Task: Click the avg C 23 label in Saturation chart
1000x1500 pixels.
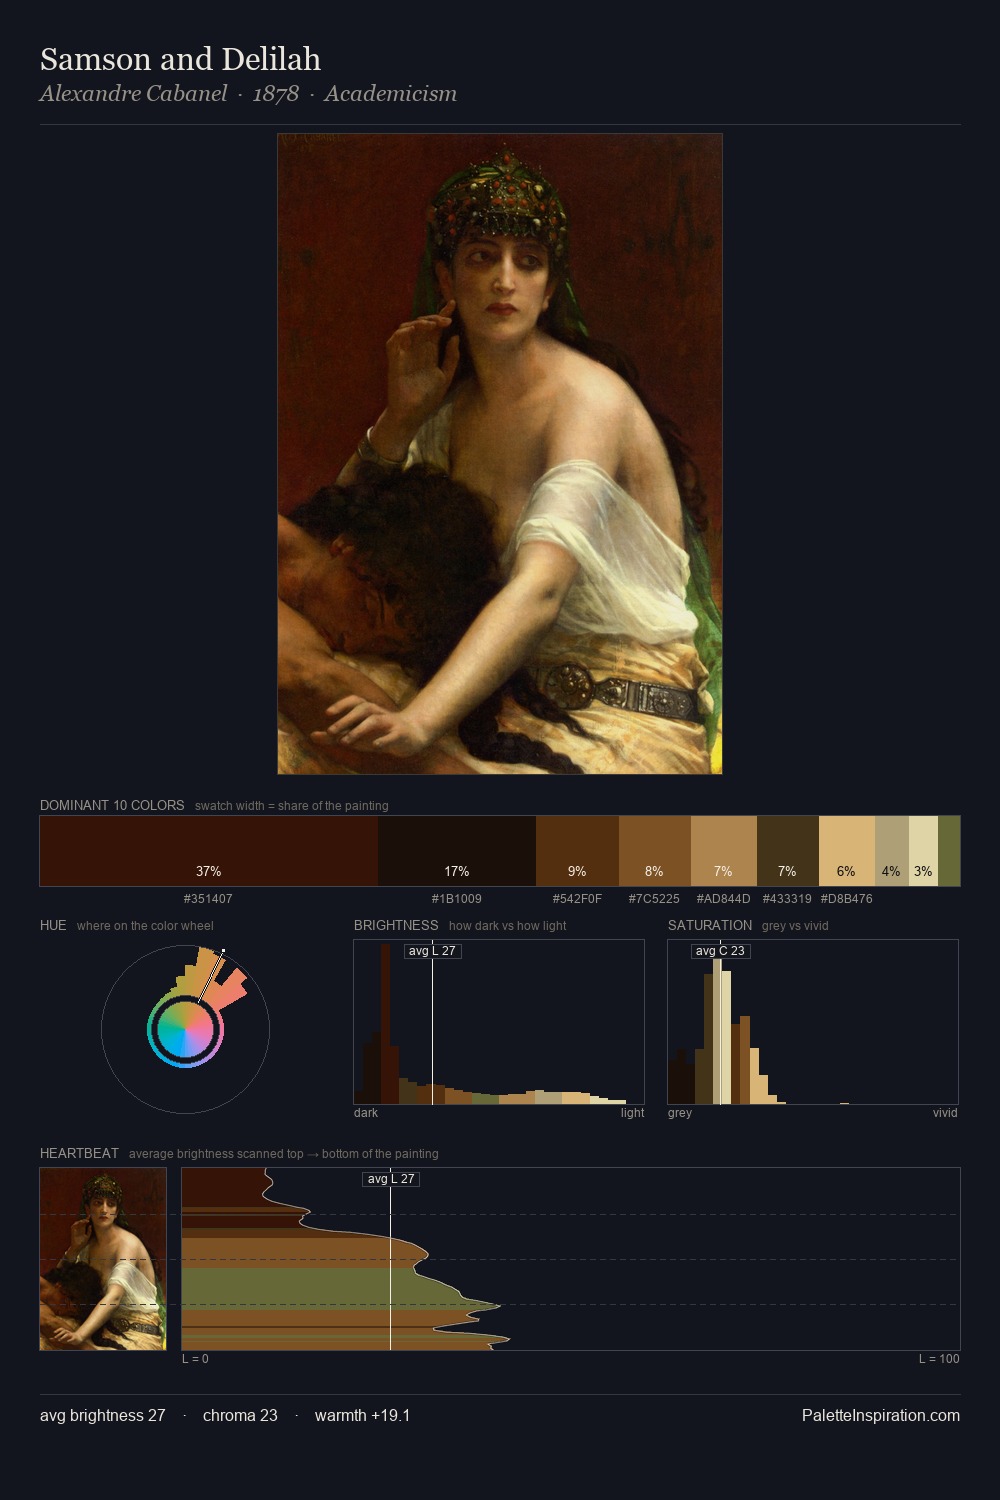Action: (x=720, y=951)
